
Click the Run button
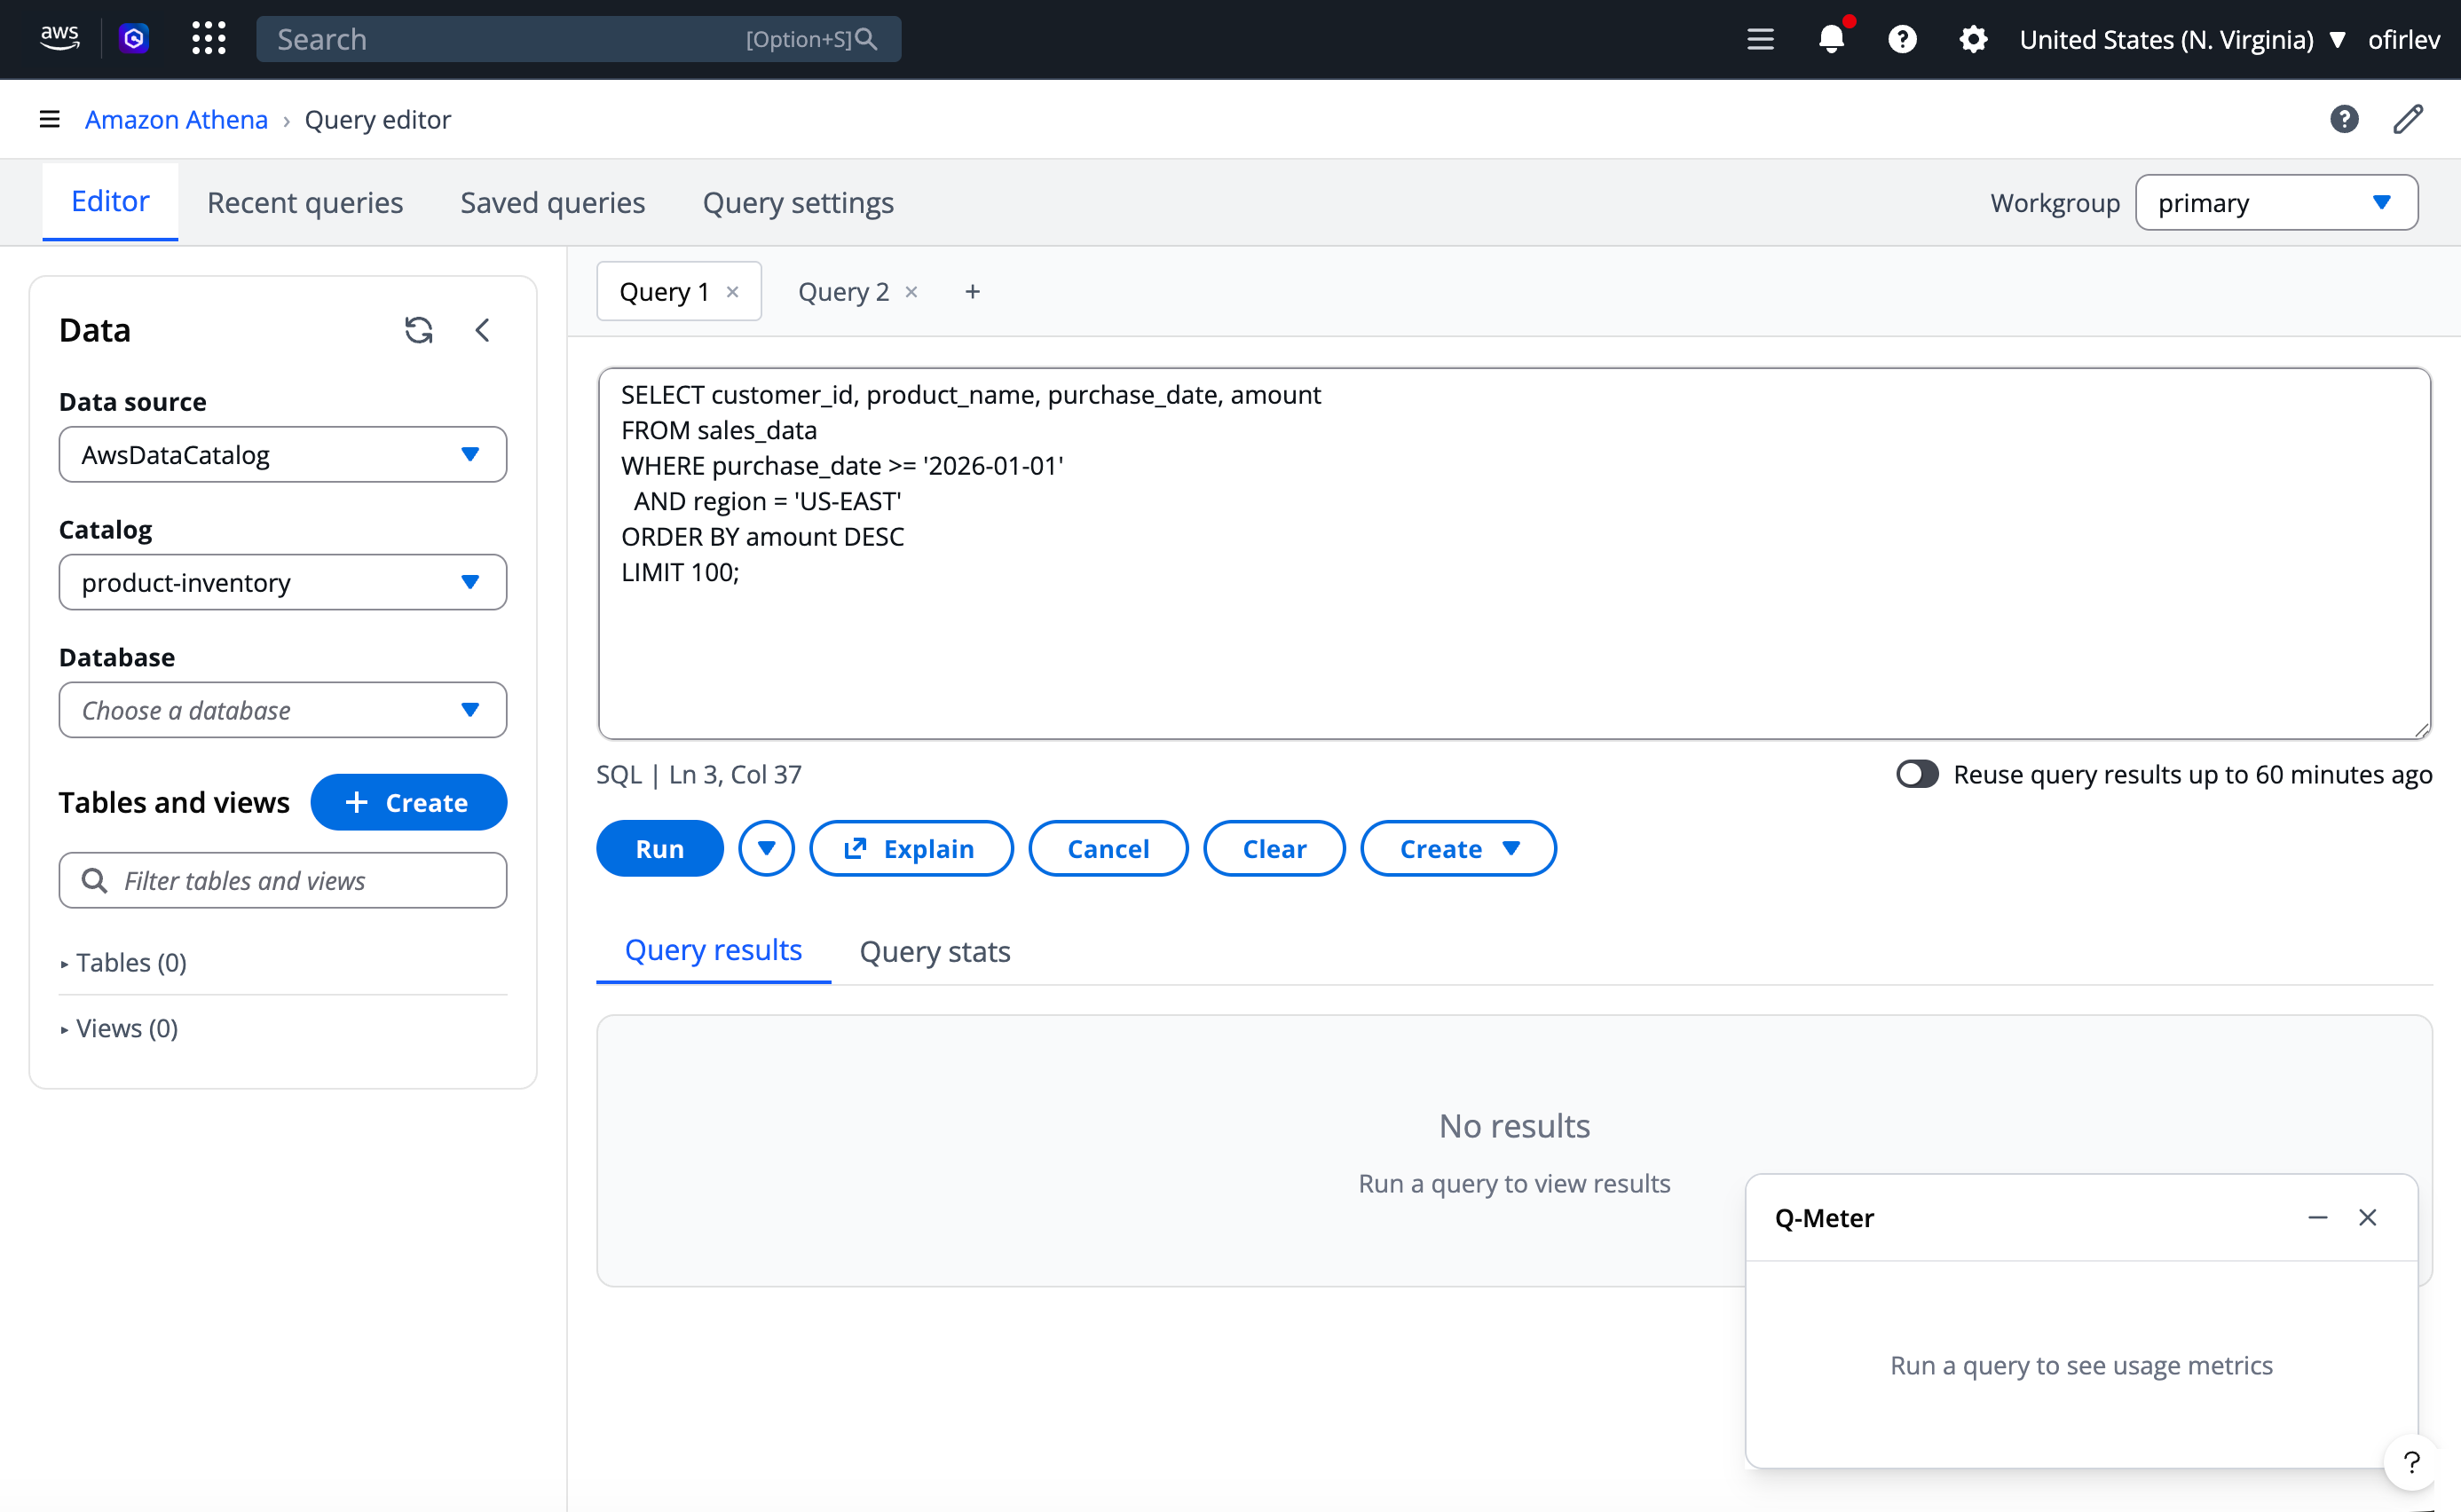point(659,848)
